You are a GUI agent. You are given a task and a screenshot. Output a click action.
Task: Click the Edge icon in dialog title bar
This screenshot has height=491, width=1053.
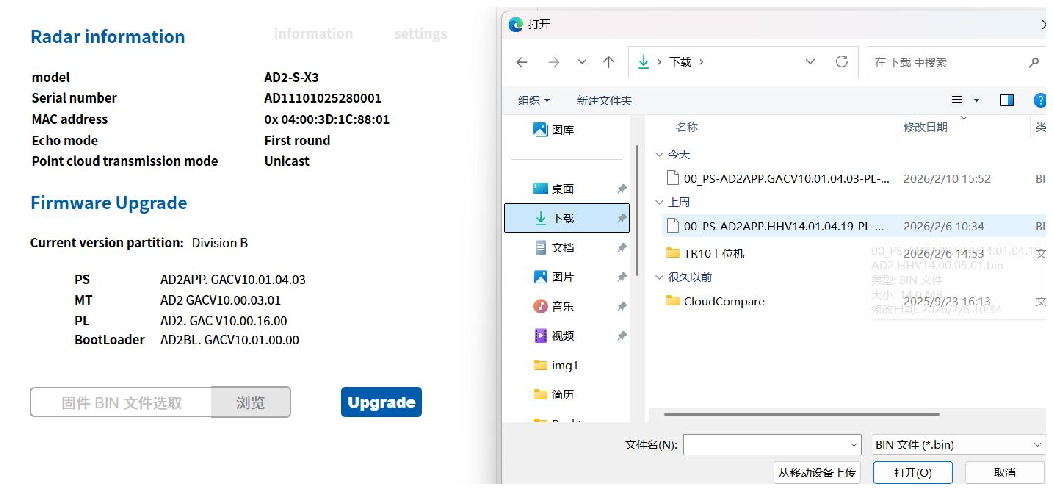516,24
